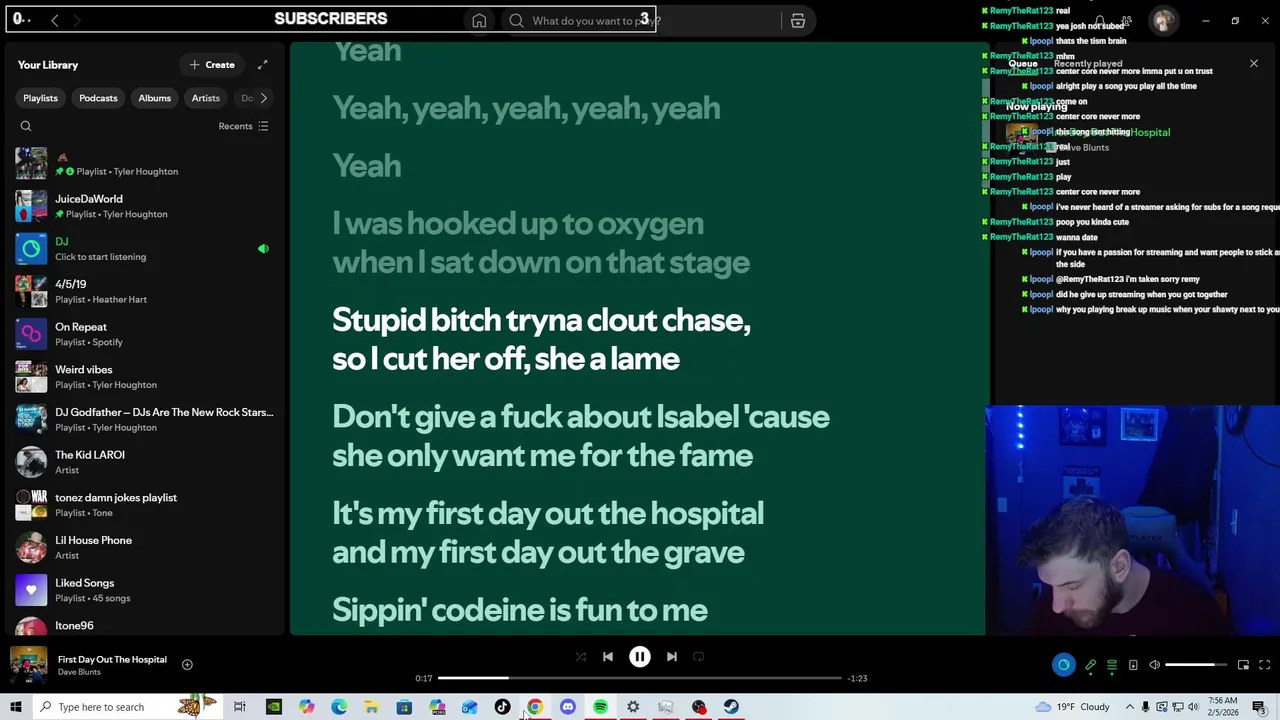This screenshot has width=1280, height=720.
Task: Open Lil House Phone artist
Action: 145,547
